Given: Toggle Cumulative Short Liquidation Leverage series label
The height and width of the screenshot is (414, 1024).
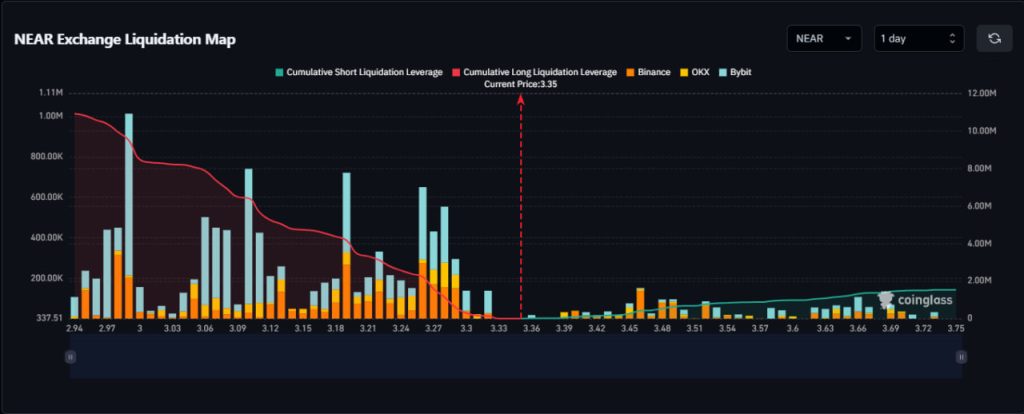Looking at the screenshot, I should (366, 73).
